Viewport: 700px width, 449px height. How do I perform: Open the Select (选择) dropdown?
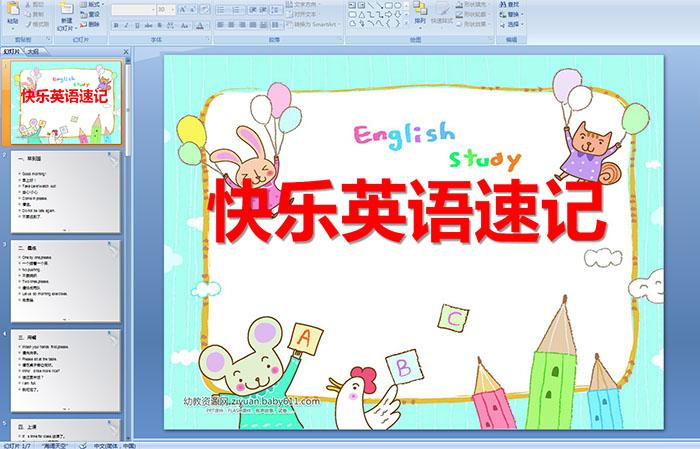coord(511,24)
